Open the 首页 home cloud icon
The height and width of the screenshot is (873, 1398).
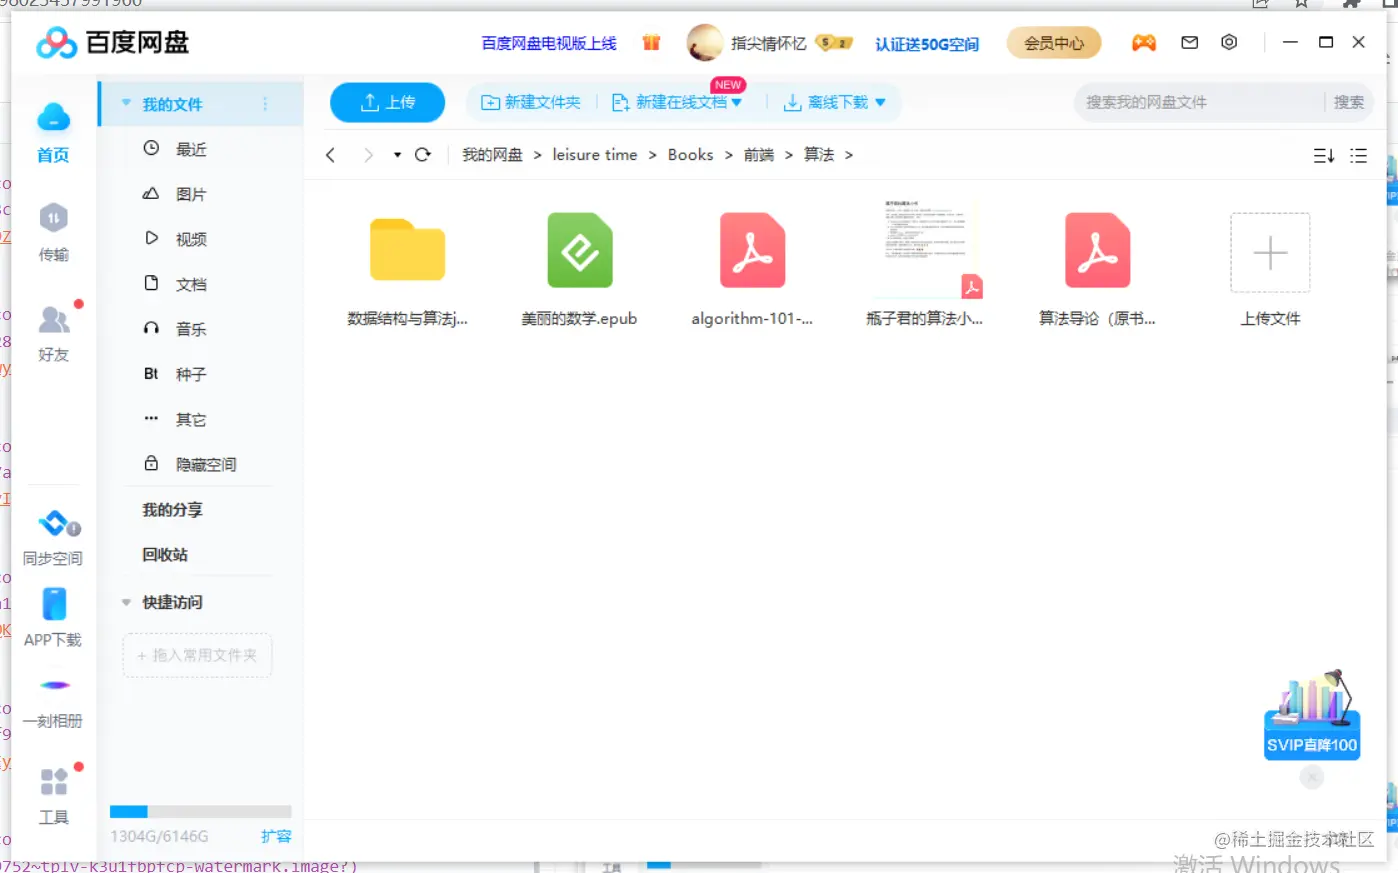click(x=53, y=118)
